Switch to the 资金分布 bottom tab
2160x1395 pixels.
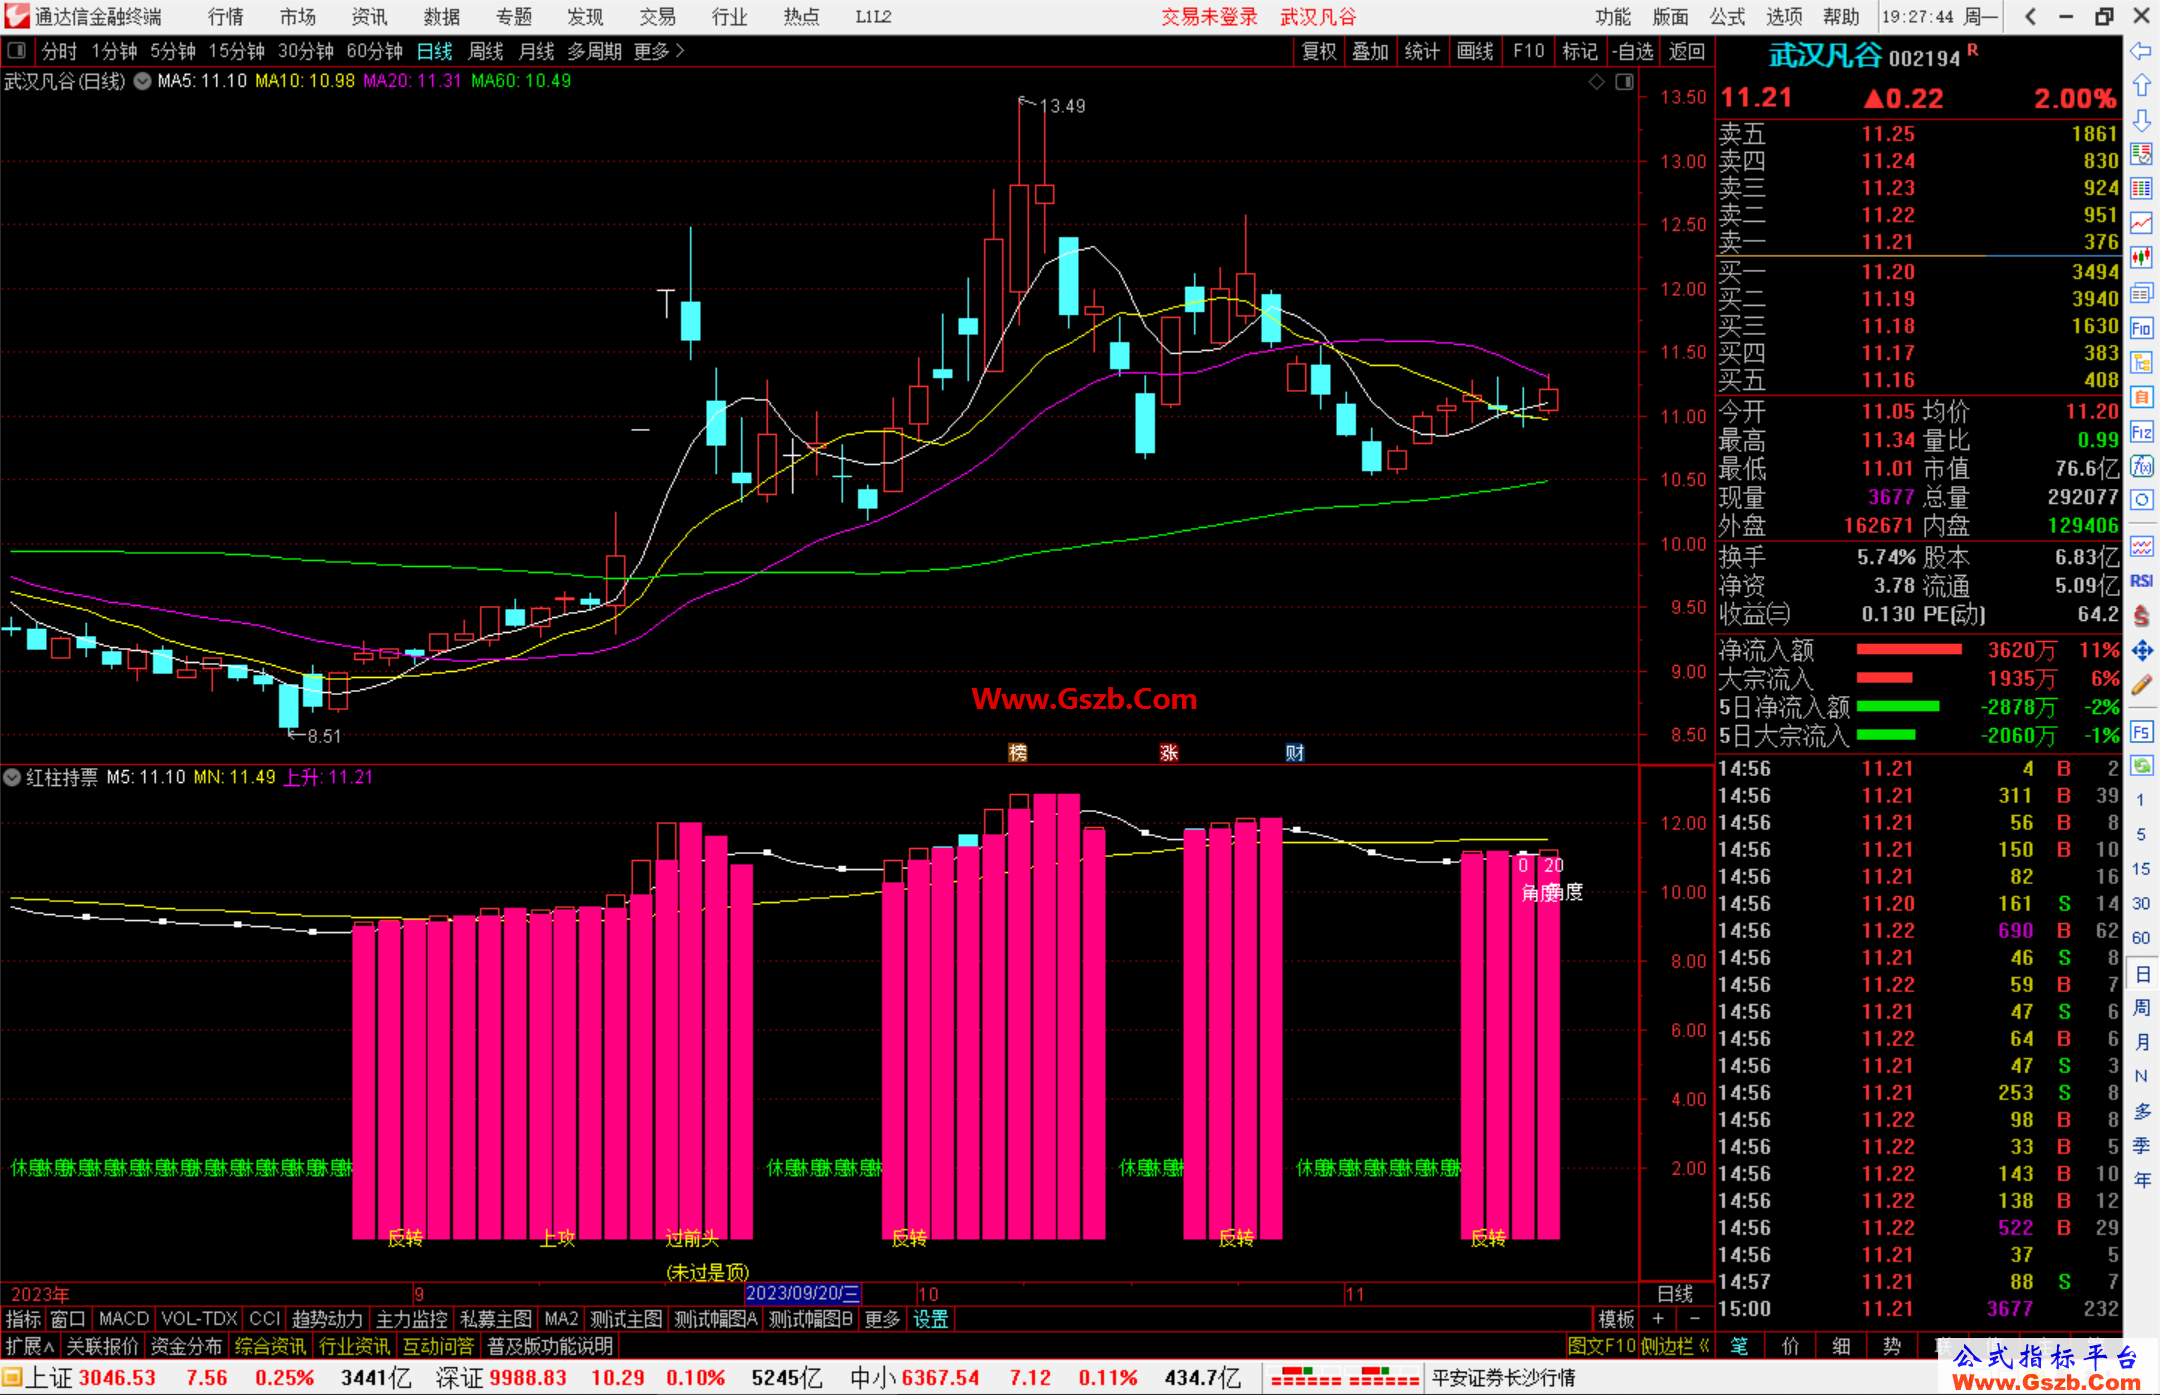point(186,1346)
